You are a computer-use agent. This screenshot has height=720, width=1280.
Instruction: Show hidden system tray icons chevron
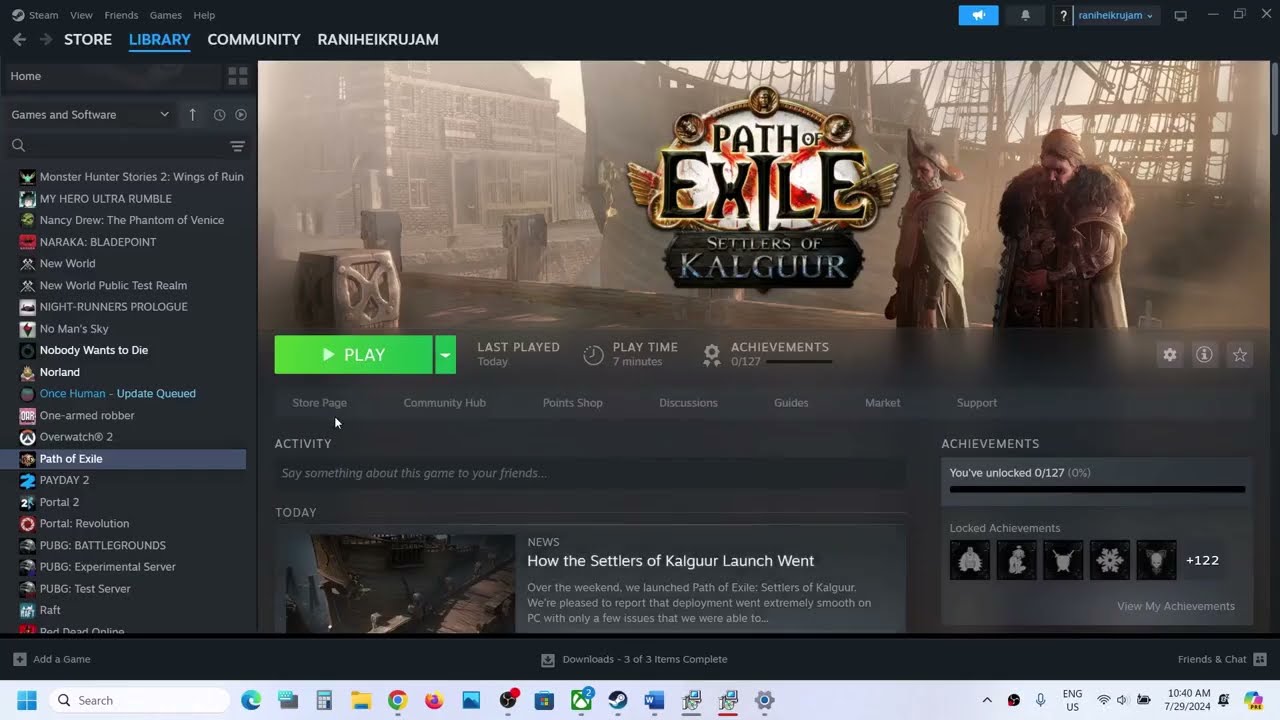[987, 700]
